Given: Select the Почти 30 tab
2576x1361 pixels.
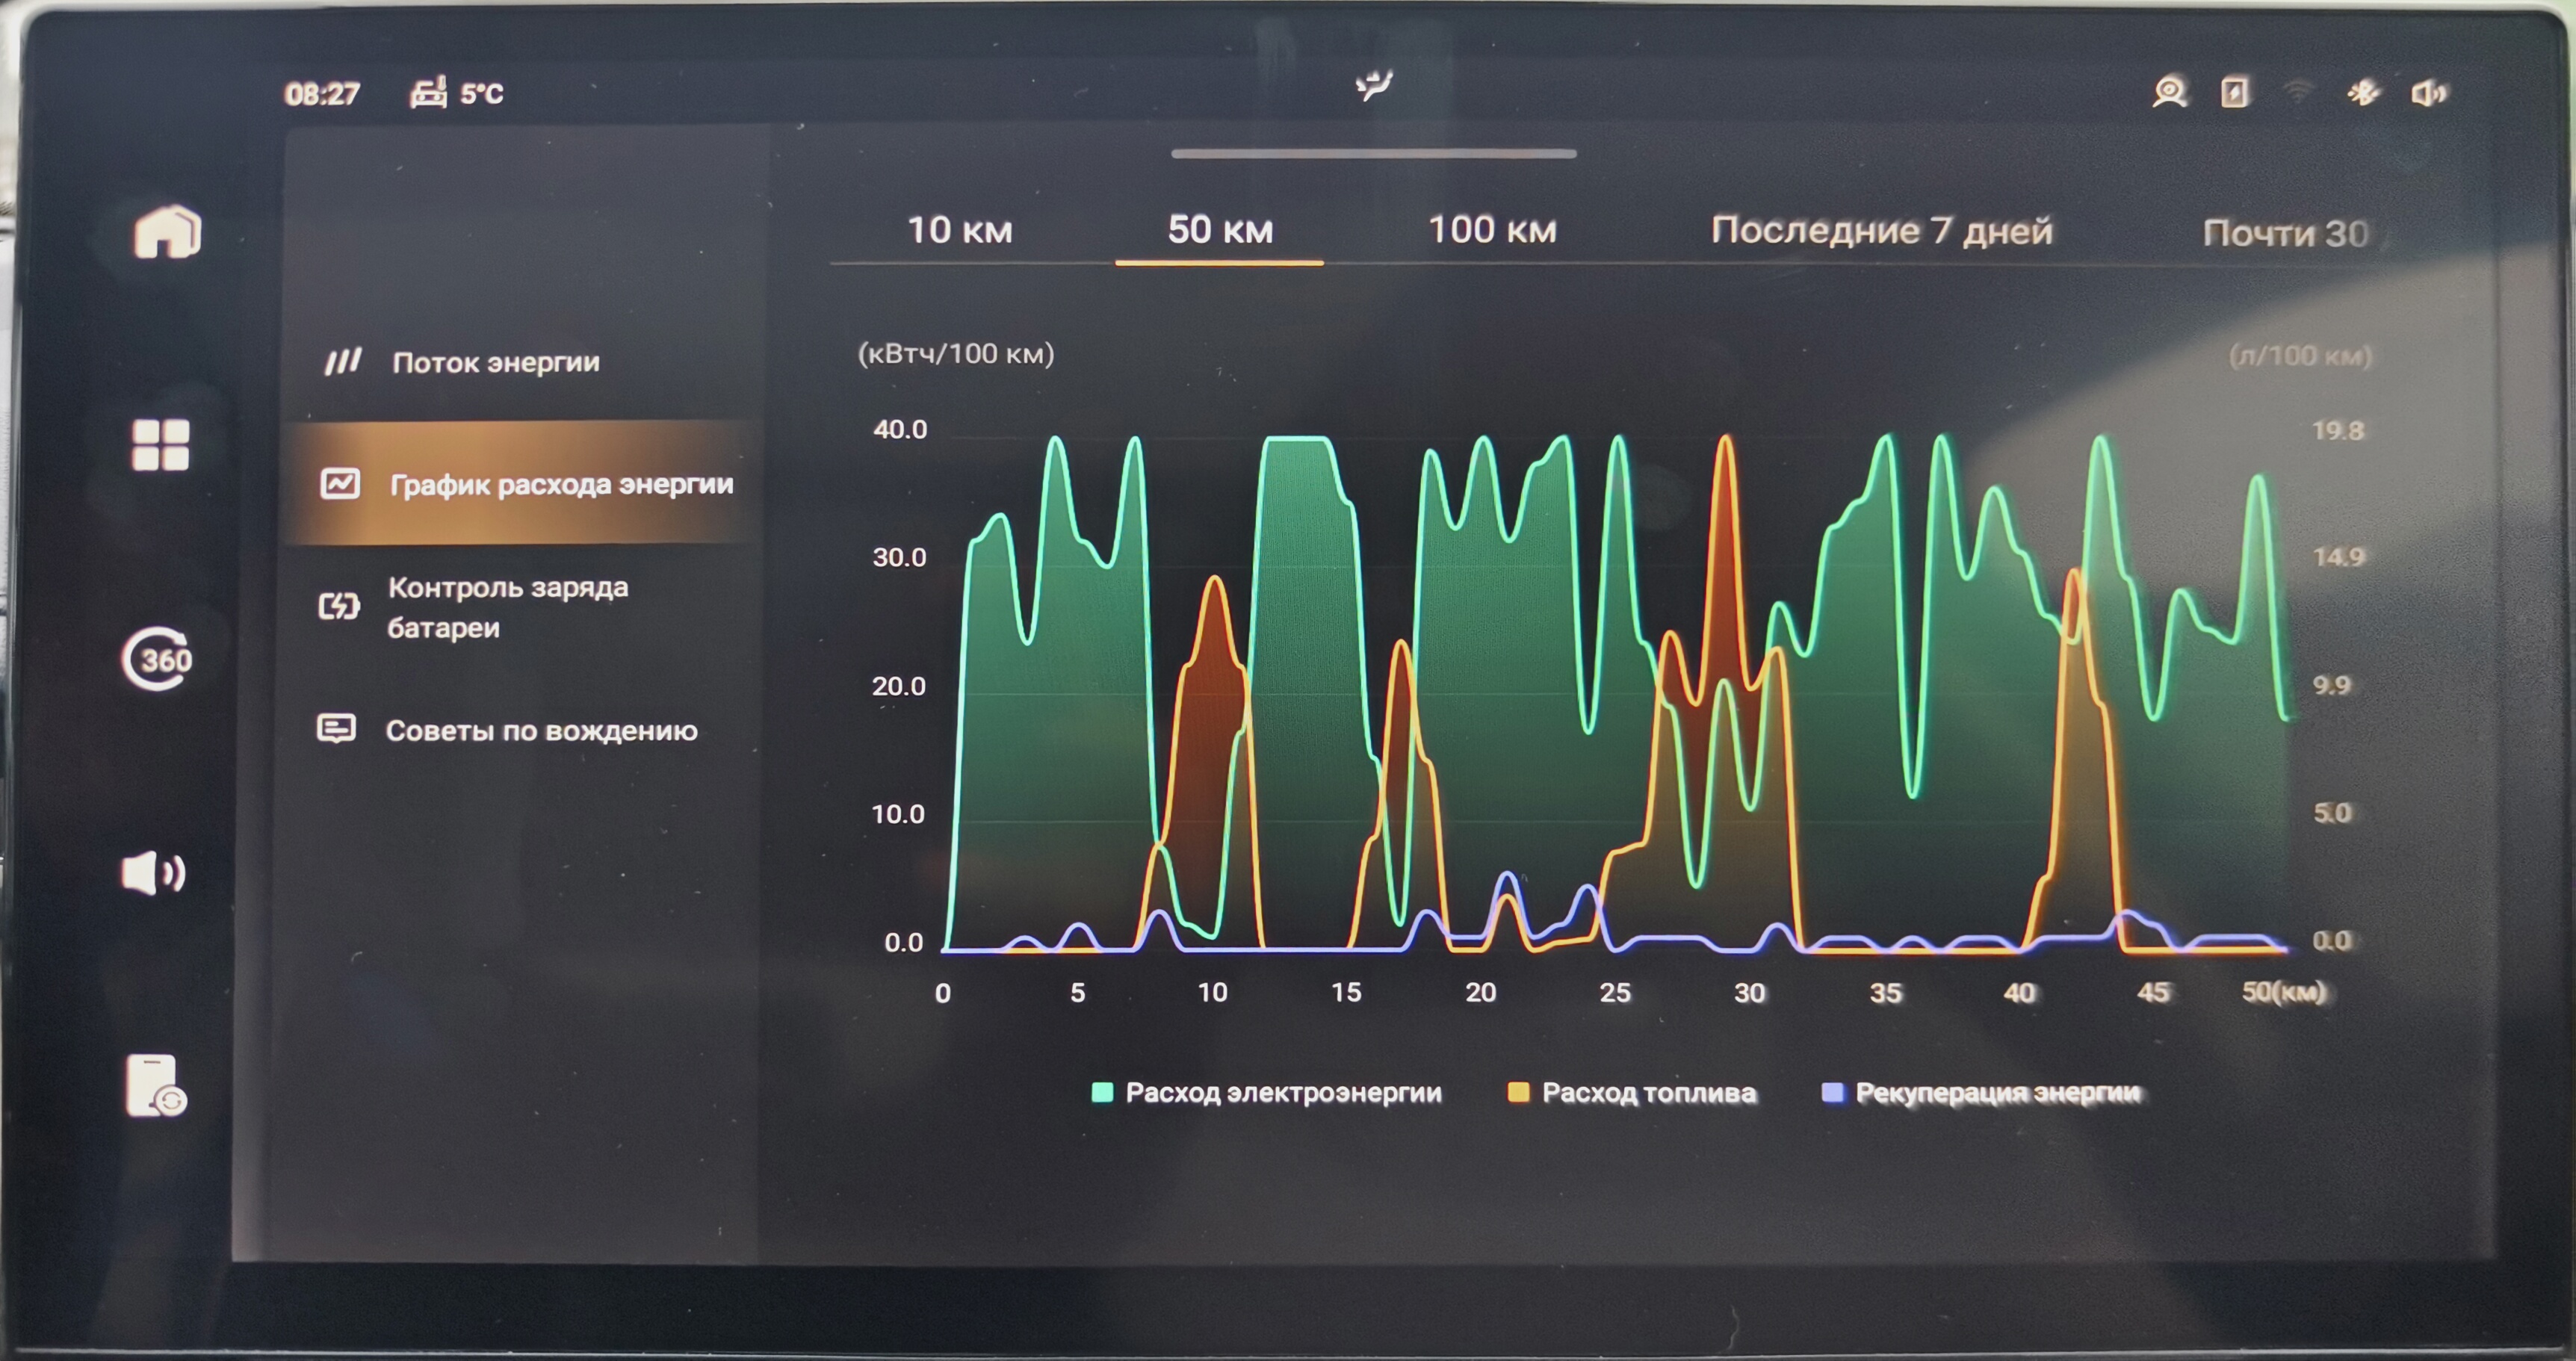Looking at the screenshot, I should pos(2285,233).
